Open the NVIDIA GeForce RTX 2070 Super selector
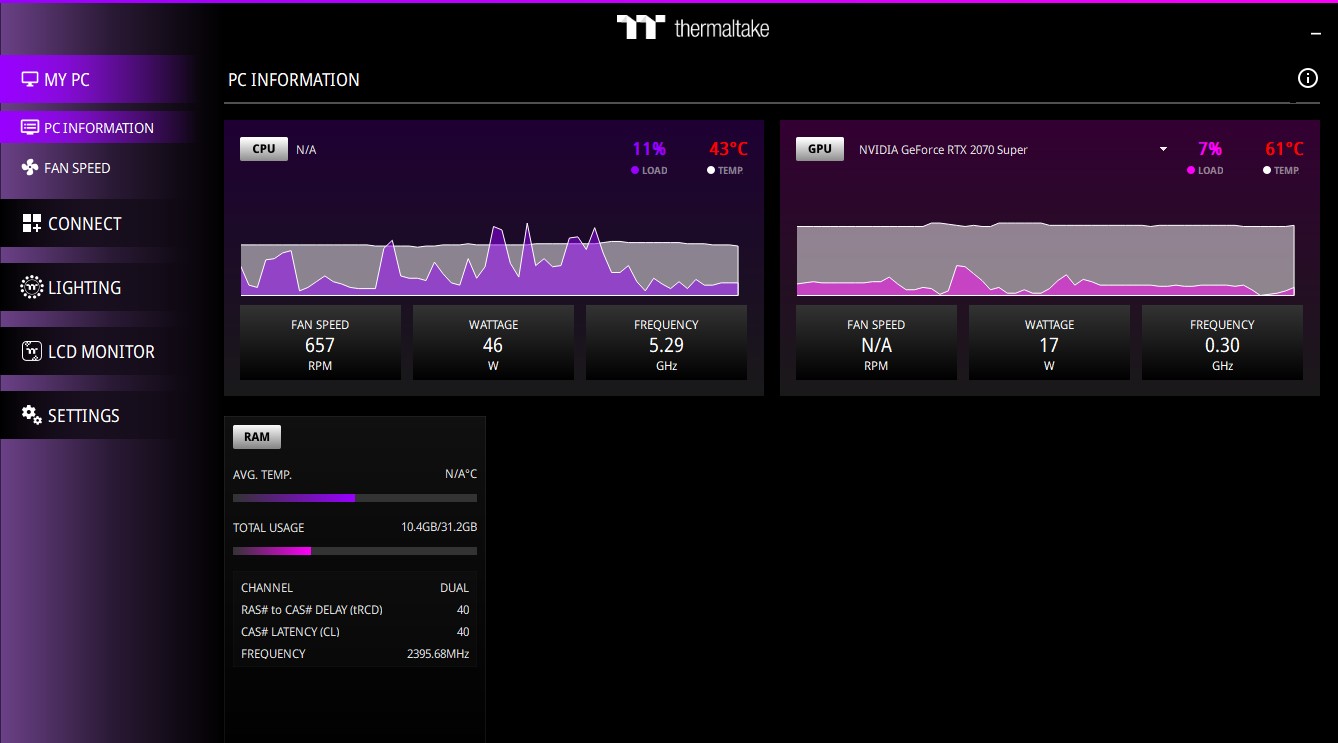1338x743 pixels. click(942, 150)
